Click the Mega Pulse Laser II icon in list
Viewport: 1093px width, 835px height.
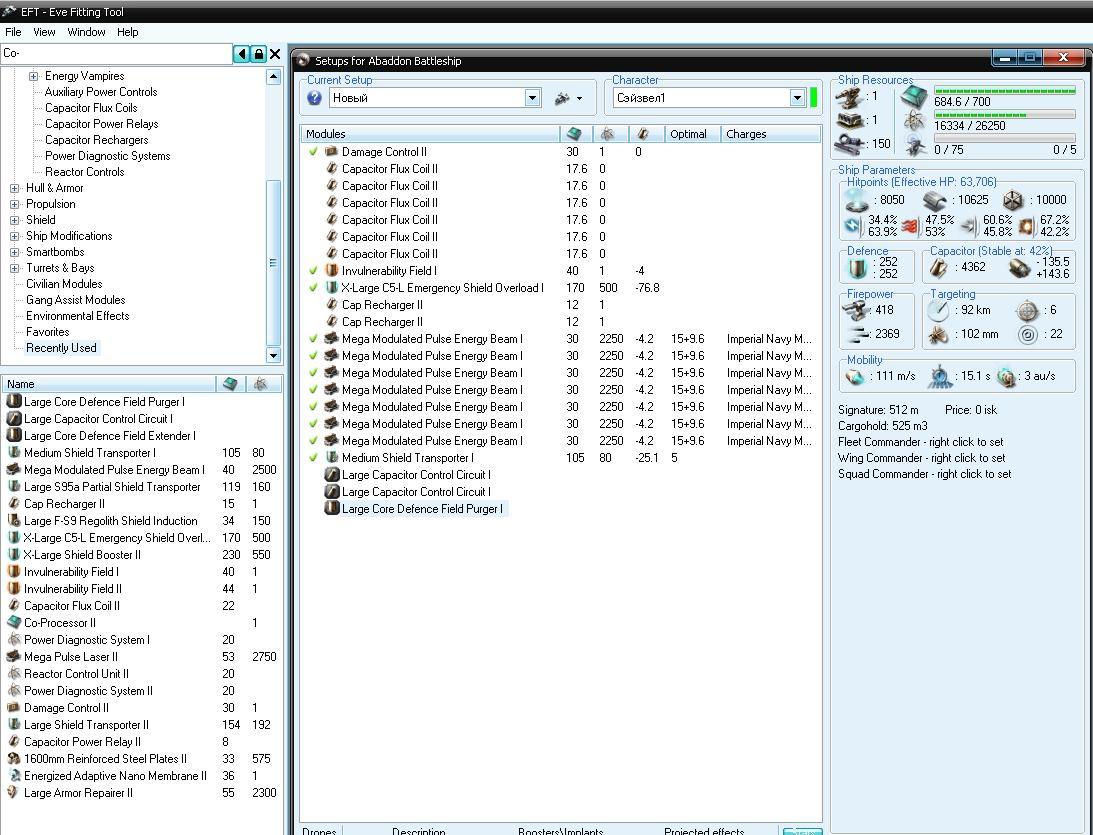coord(14,657)
